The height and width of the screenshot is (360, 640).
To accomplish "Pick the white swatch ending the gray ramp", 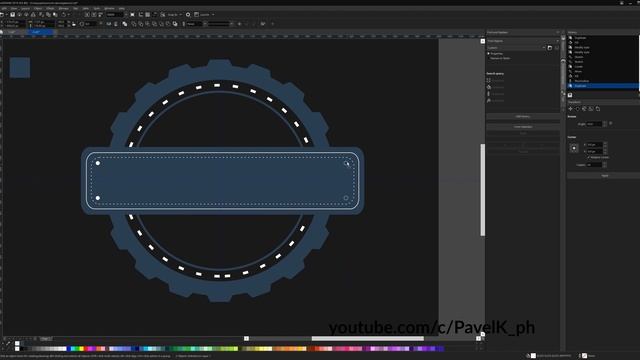I will pos(64,349).
